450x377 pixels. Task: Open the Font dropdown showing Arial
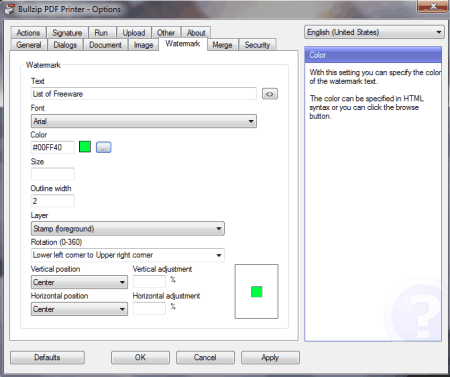[144, 121]
